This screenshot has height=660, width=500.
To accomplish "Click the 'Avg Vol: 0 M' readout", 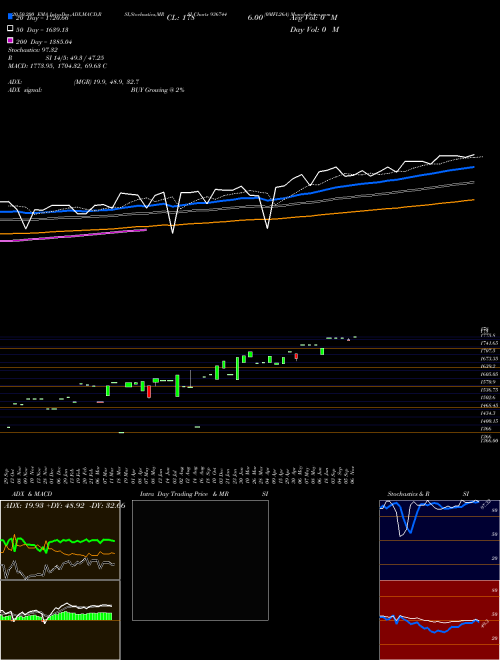I will (x=314, y=18).
